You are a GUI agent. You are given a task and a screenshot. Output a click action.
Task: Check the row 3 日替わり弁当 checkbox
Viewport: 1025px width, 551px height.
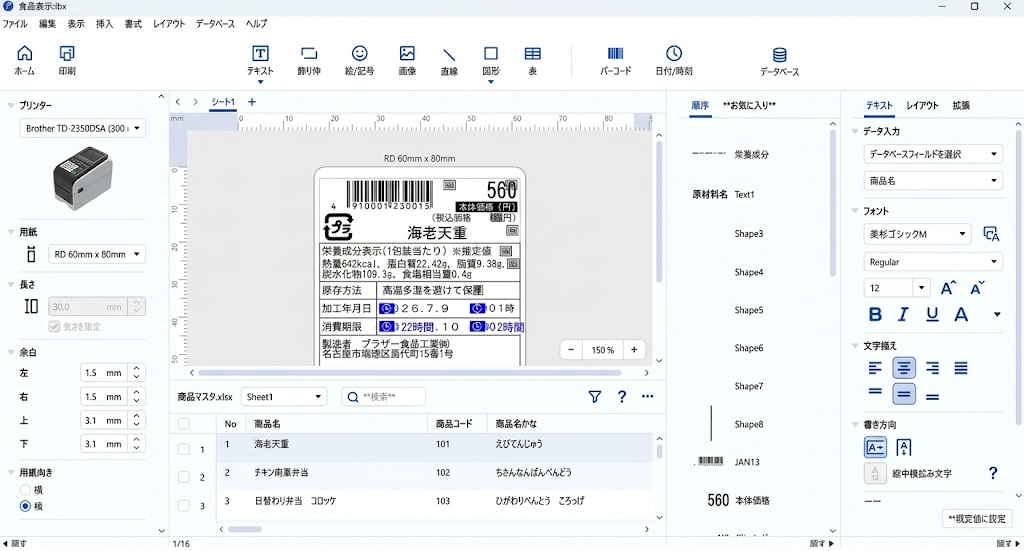184,505
